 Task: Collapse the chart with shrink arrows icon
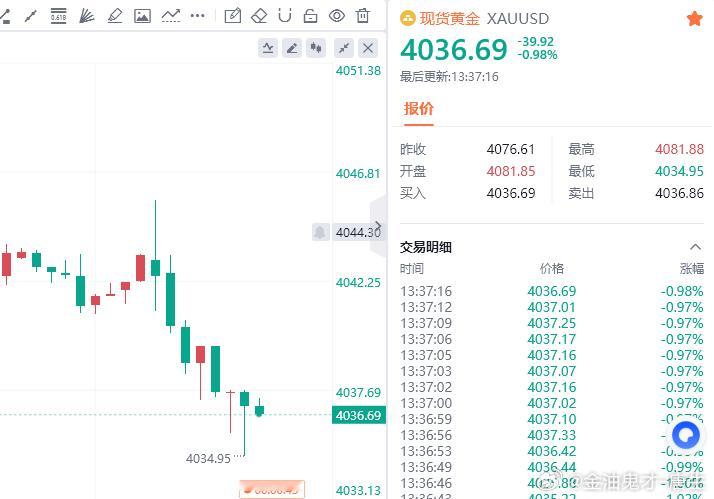click(x=344, y=48)
